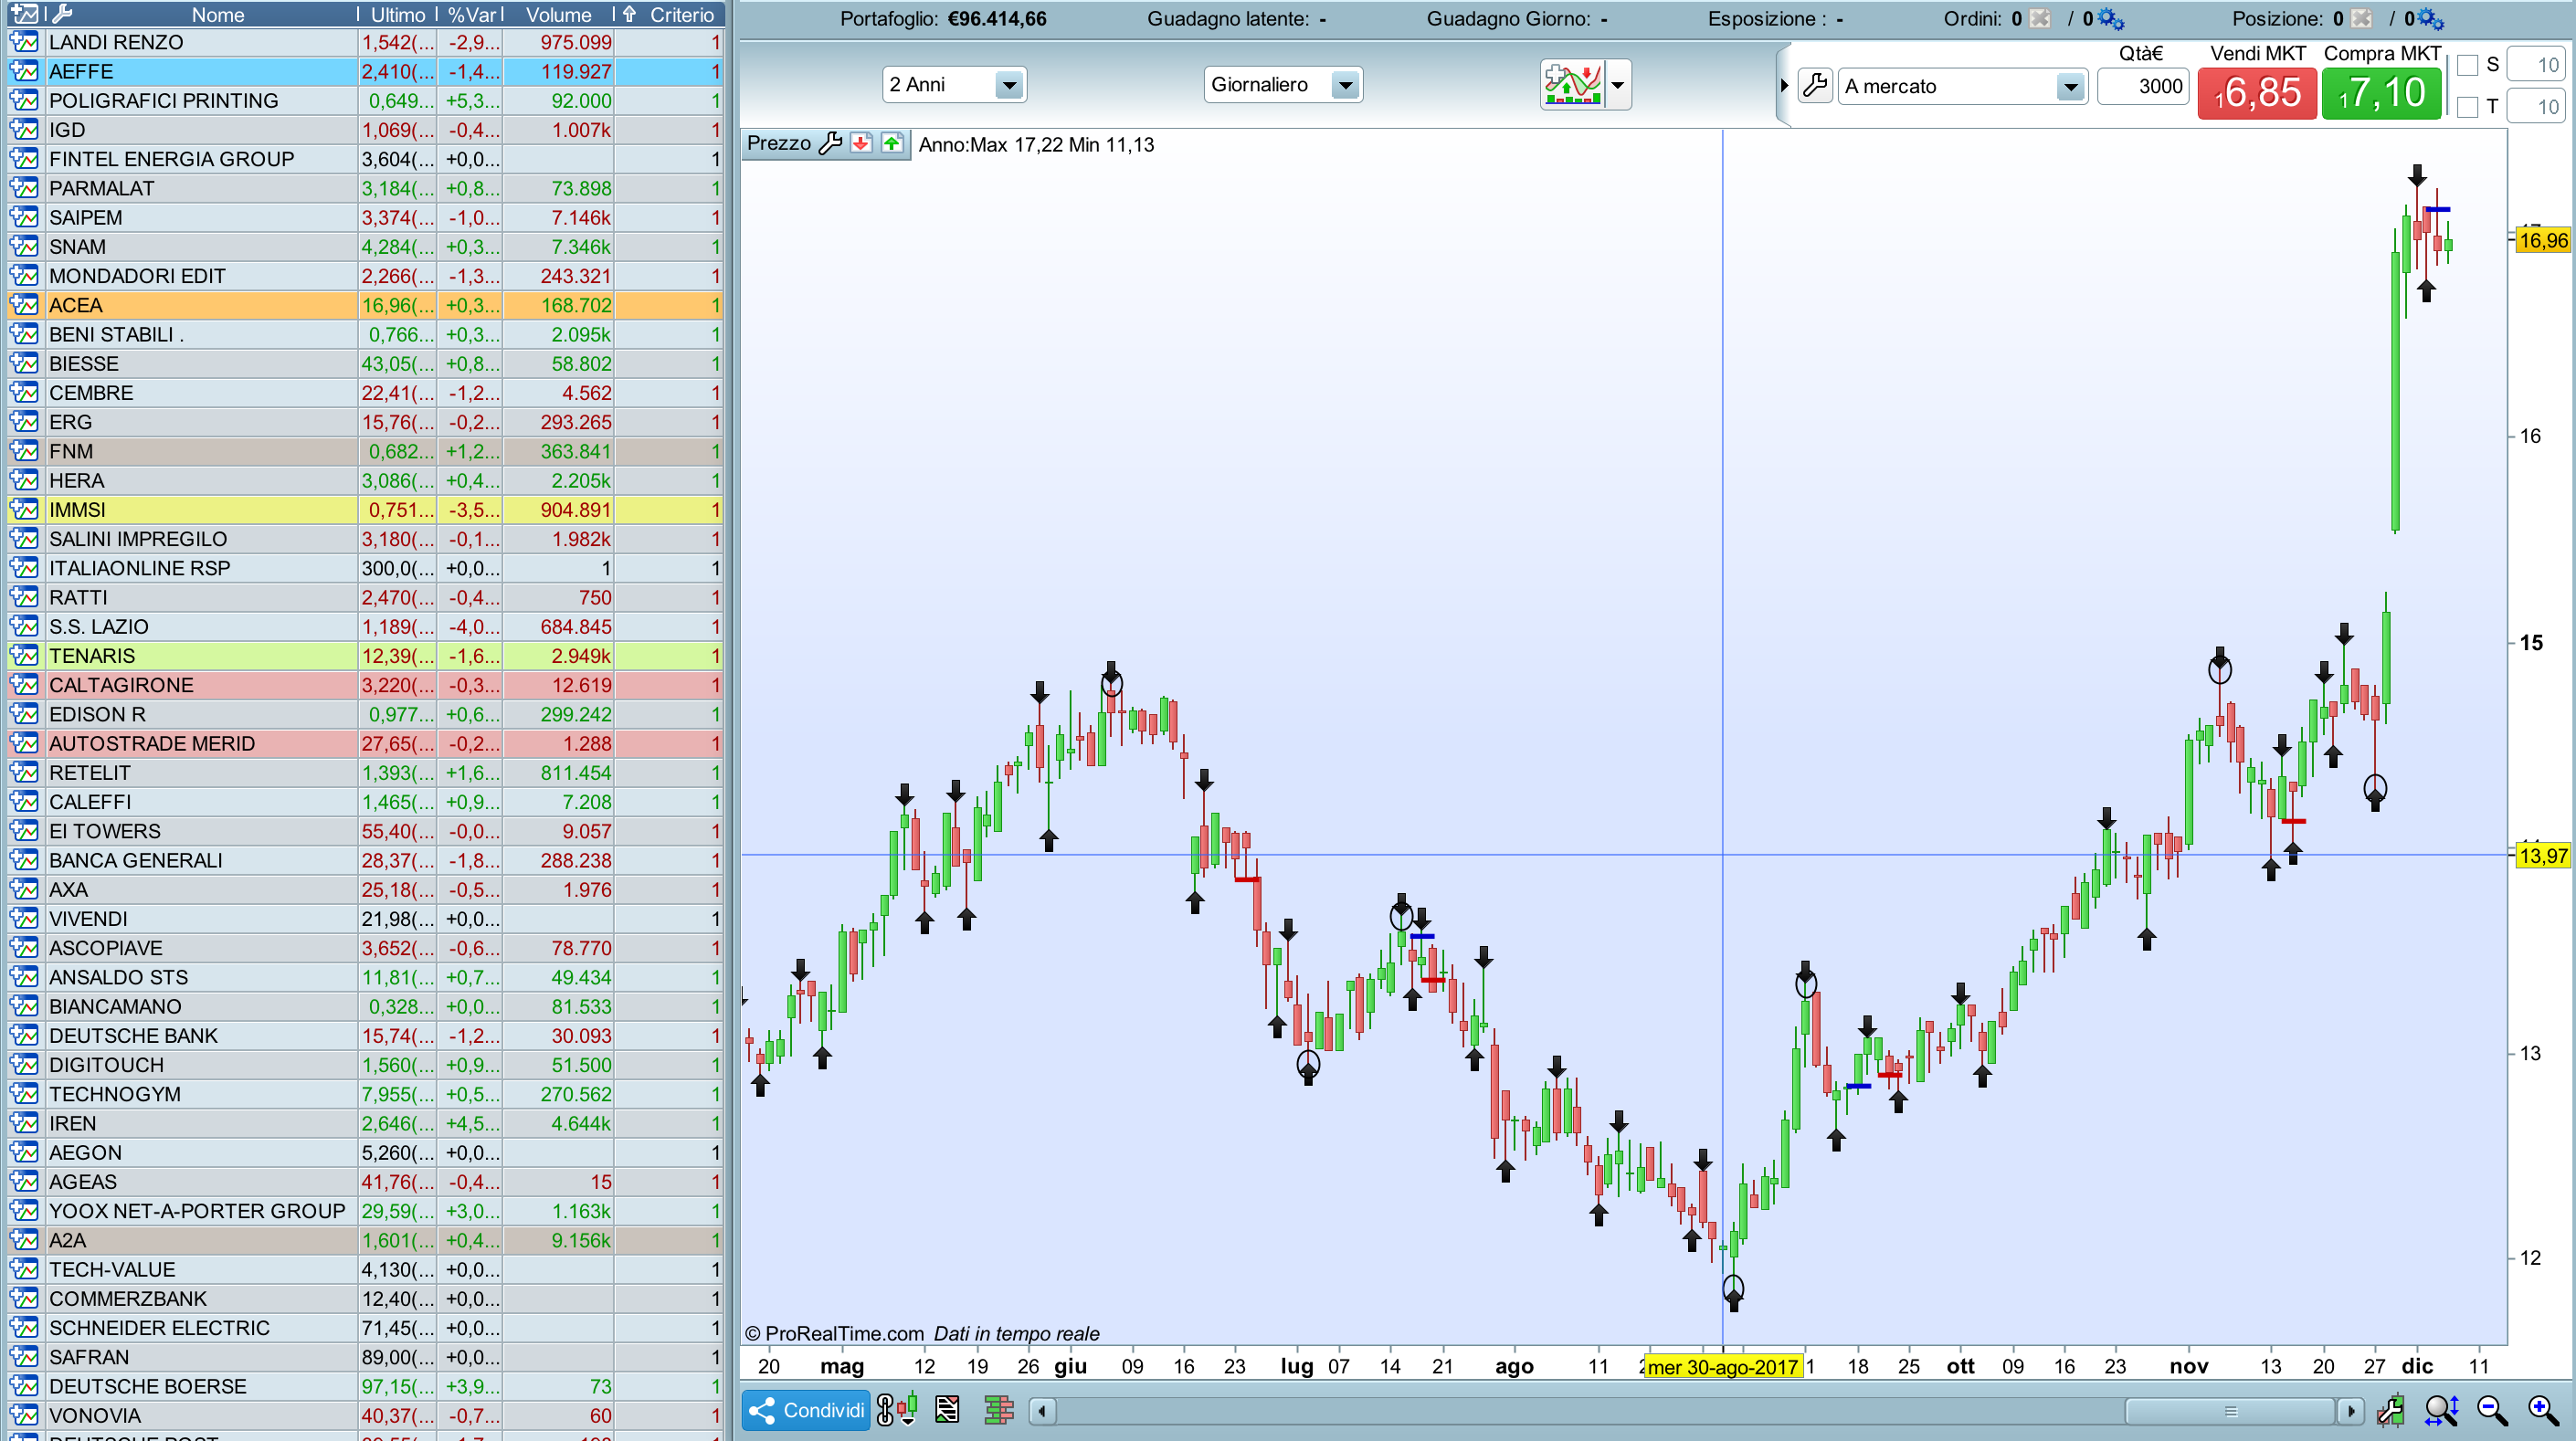Click chart scrollbar left arrow

point(1042,1411)
